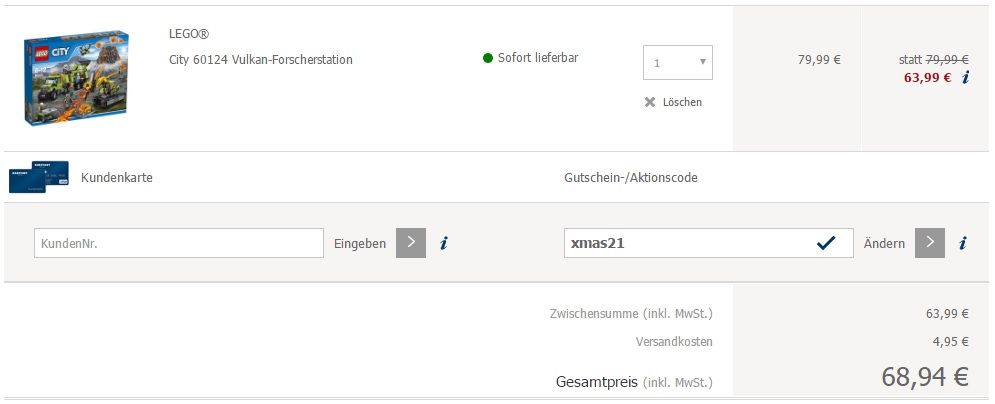The width and height of the screenshot is (995, 404).
Task: Click the Versandkosten amount 4,95 €
Action: tap(951, 342)
